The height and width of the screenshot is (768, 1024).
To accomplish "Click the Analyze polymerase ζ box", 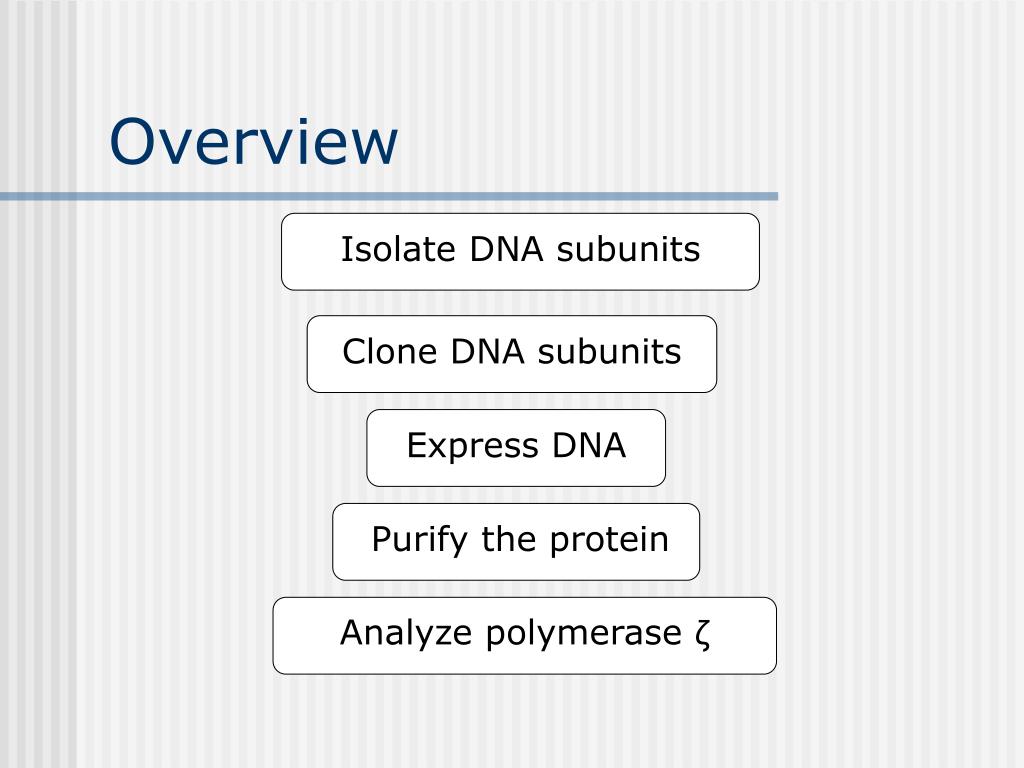I will [524, 635].
